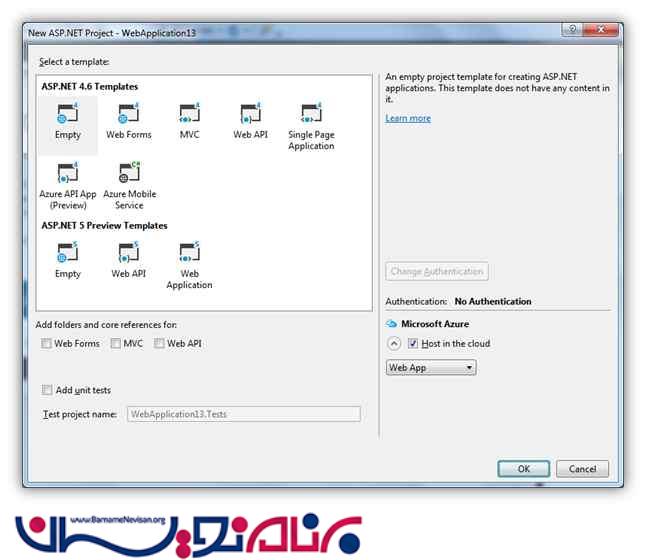Click the 'Single Page Application' label text
The image size is (646, 560).
pyautogui.click(x=311, y=140)
